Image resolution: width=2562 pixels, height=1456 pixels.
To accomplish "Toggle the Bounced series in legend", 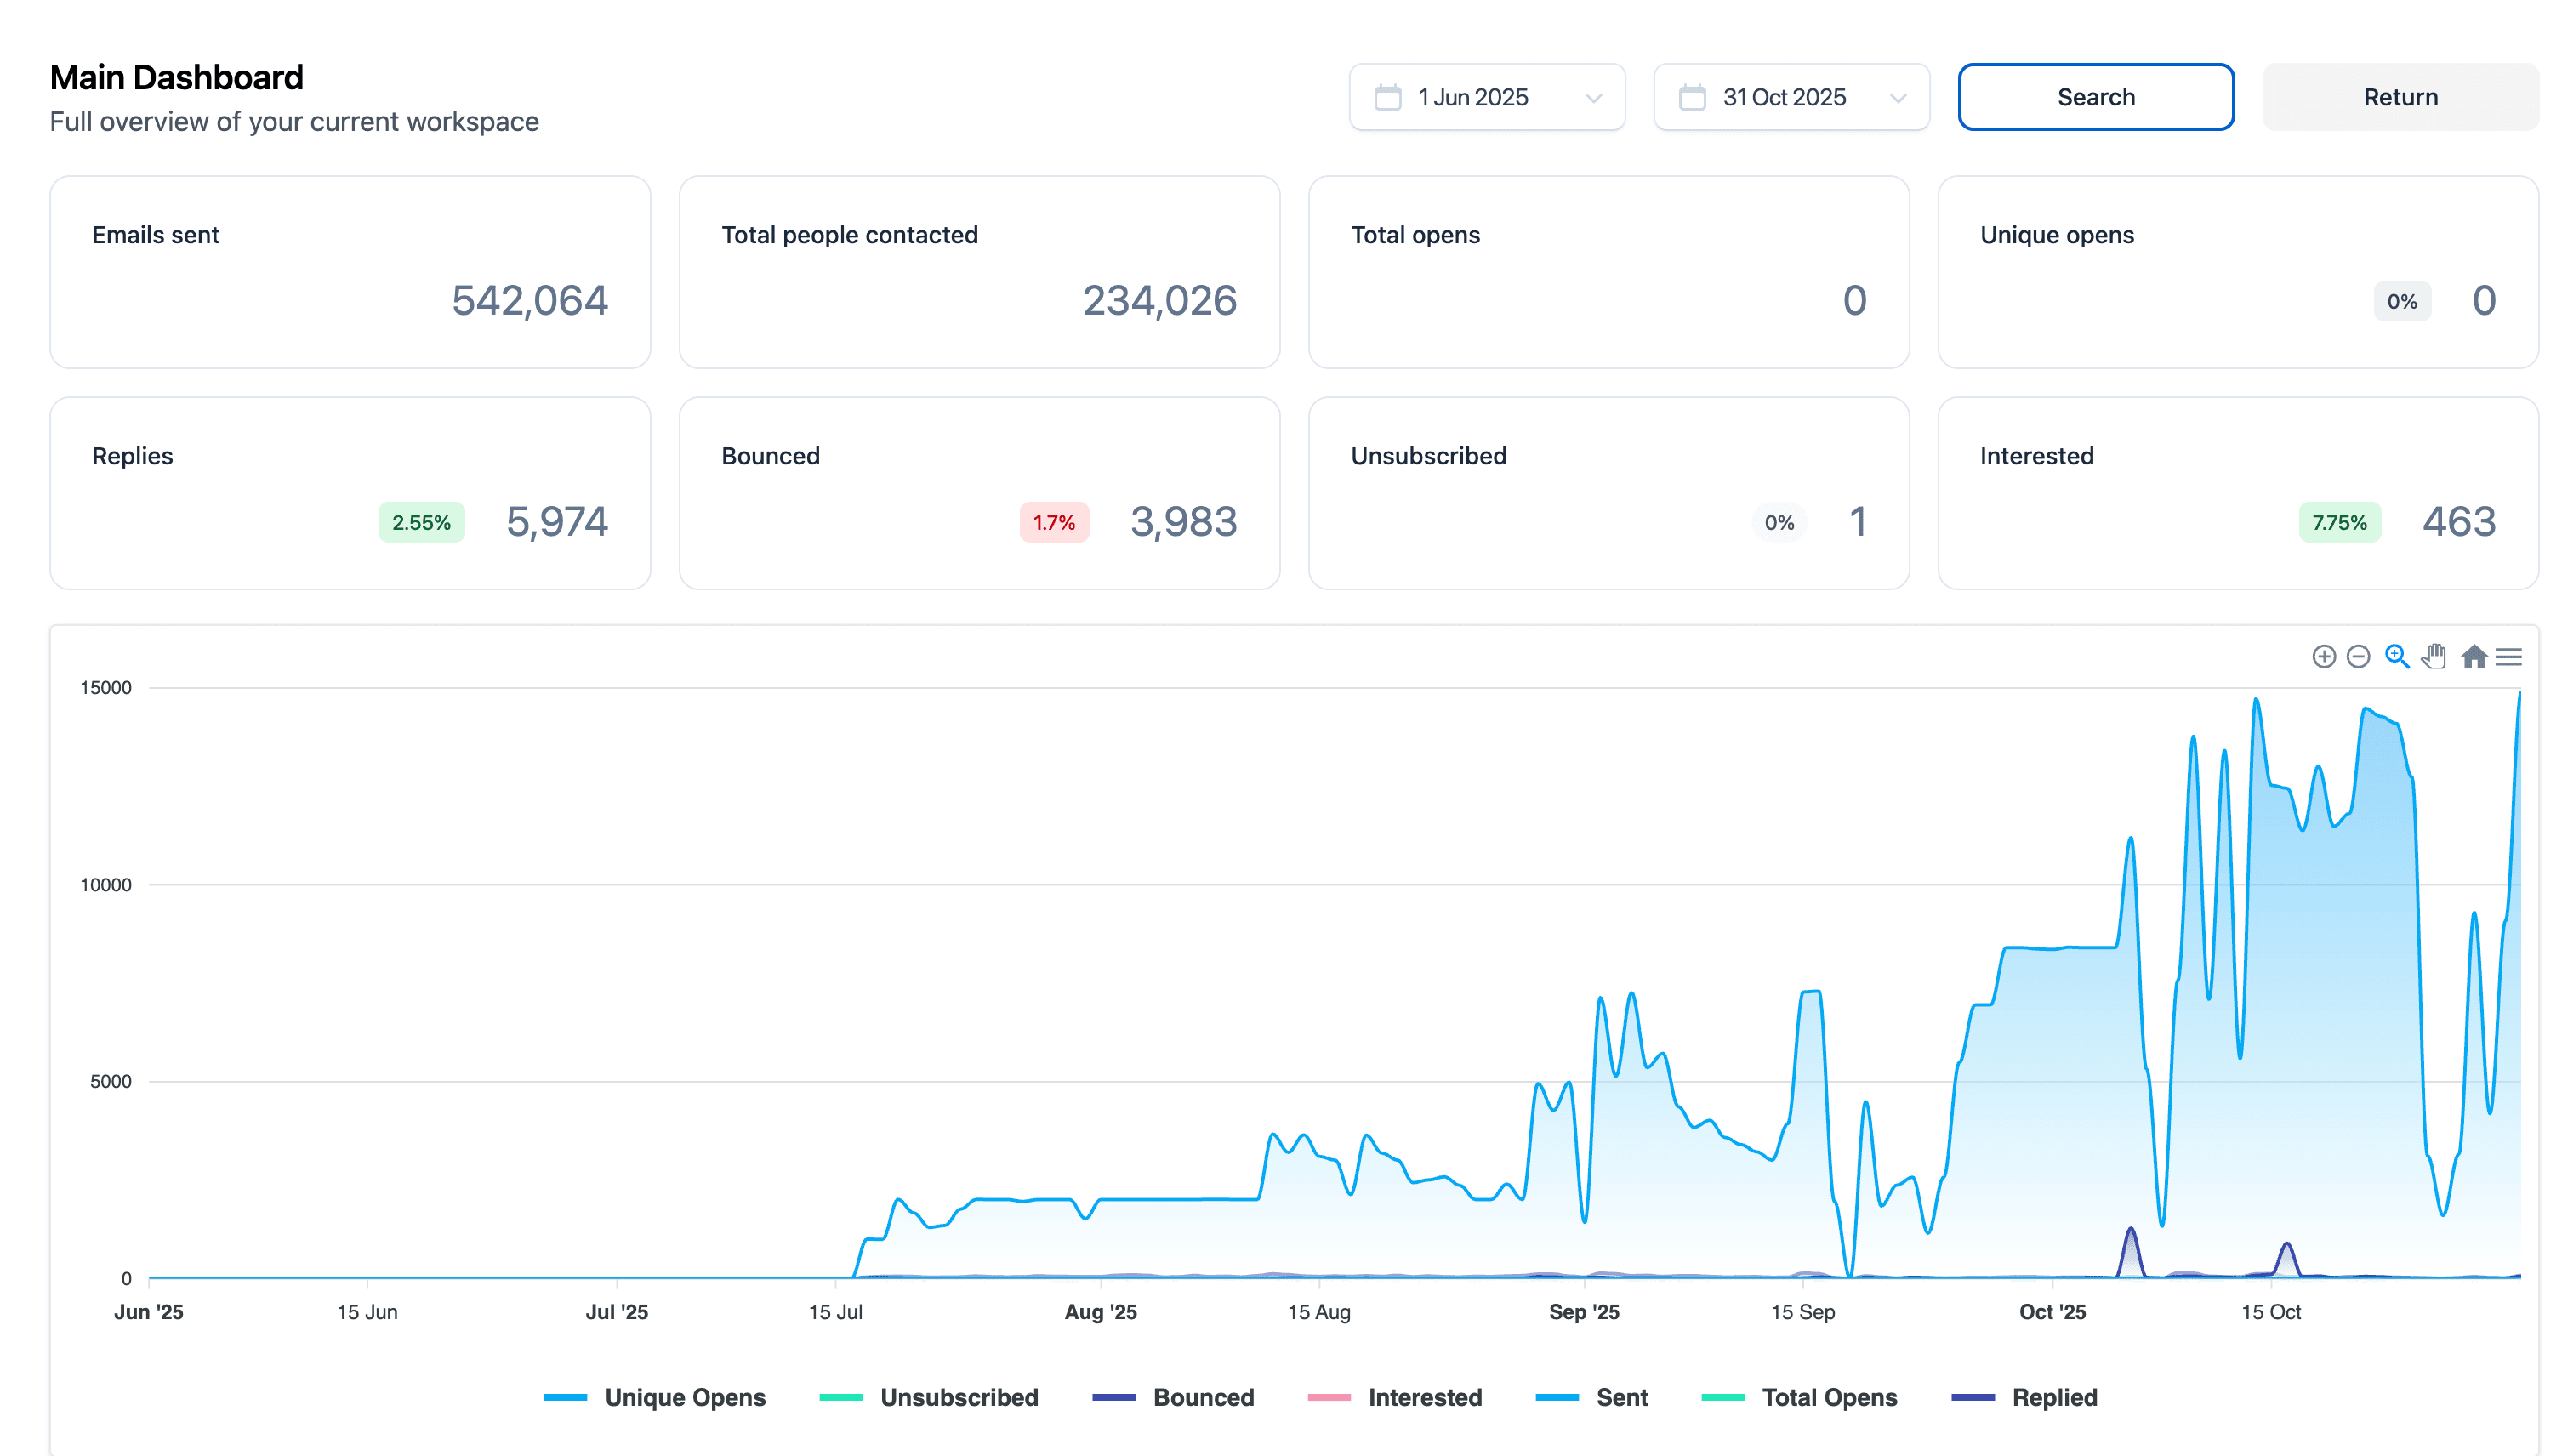I will pos(1203,1397).
